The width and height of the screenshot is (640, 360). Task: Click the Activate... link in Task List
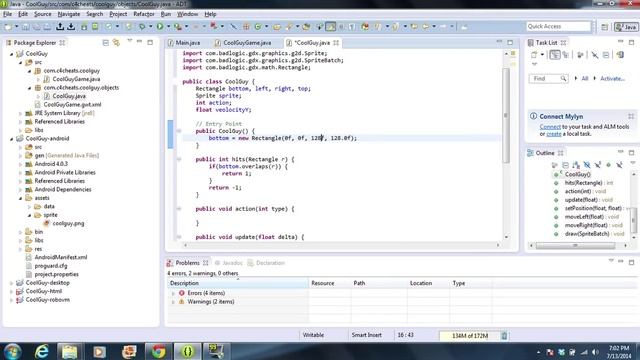tap(612, 78)
